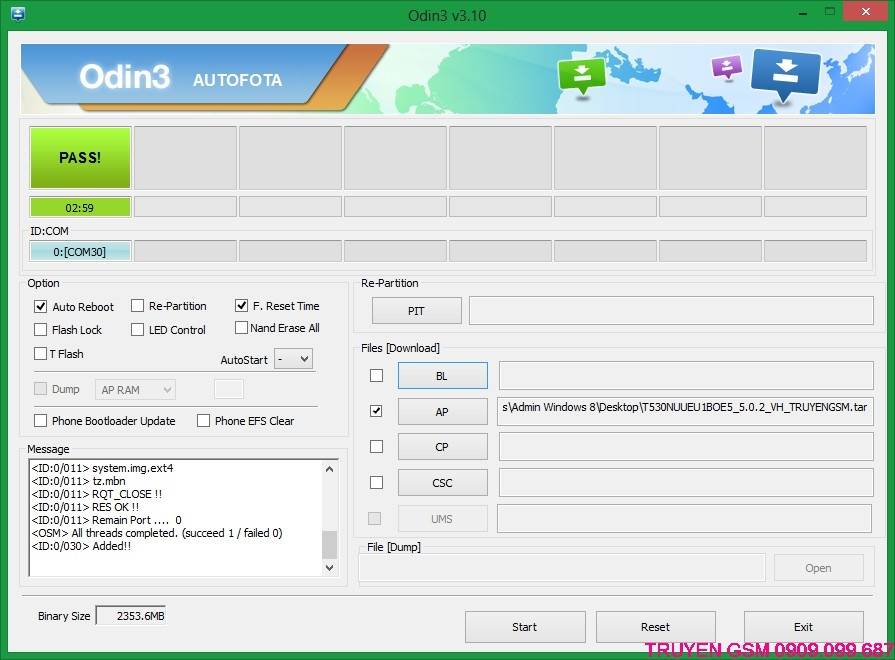Viewport: 895px width, 660px height.
Task: Tick Phone Bootloader Update checkbox
Action: pyautogui.click(x=41, y=421)
